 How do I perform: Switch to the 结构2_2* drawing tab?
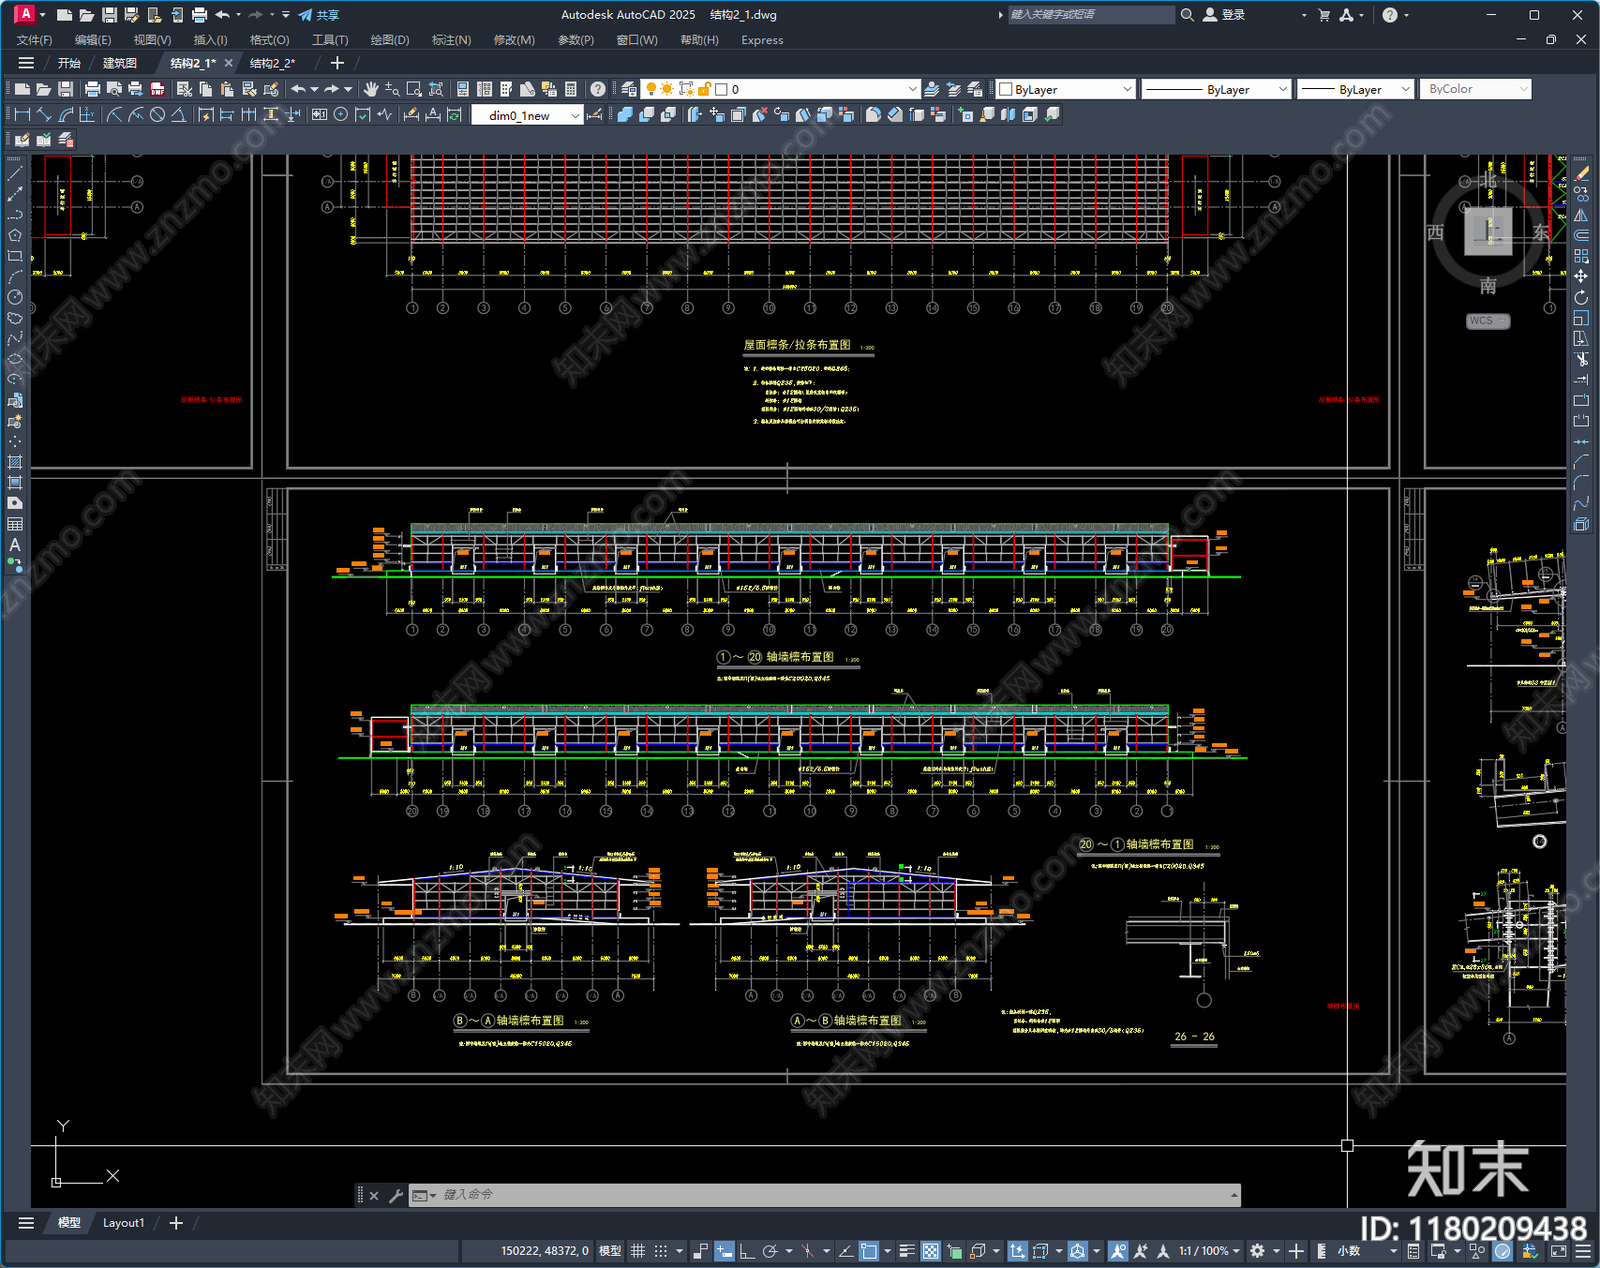tap(272, 63)
